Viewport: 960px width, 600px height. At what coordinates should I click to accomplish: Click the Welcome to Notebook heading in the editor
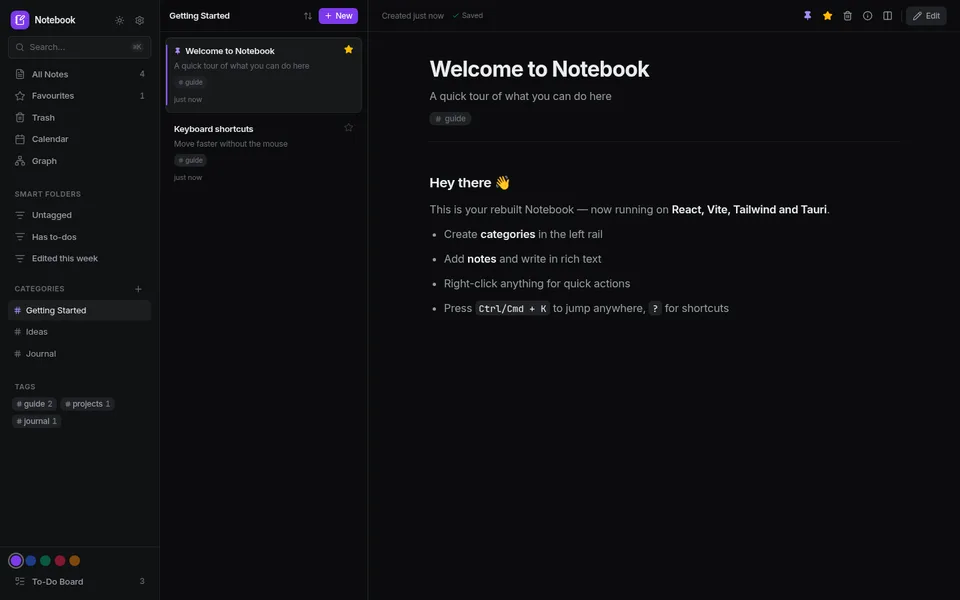(x=539, y=69)
